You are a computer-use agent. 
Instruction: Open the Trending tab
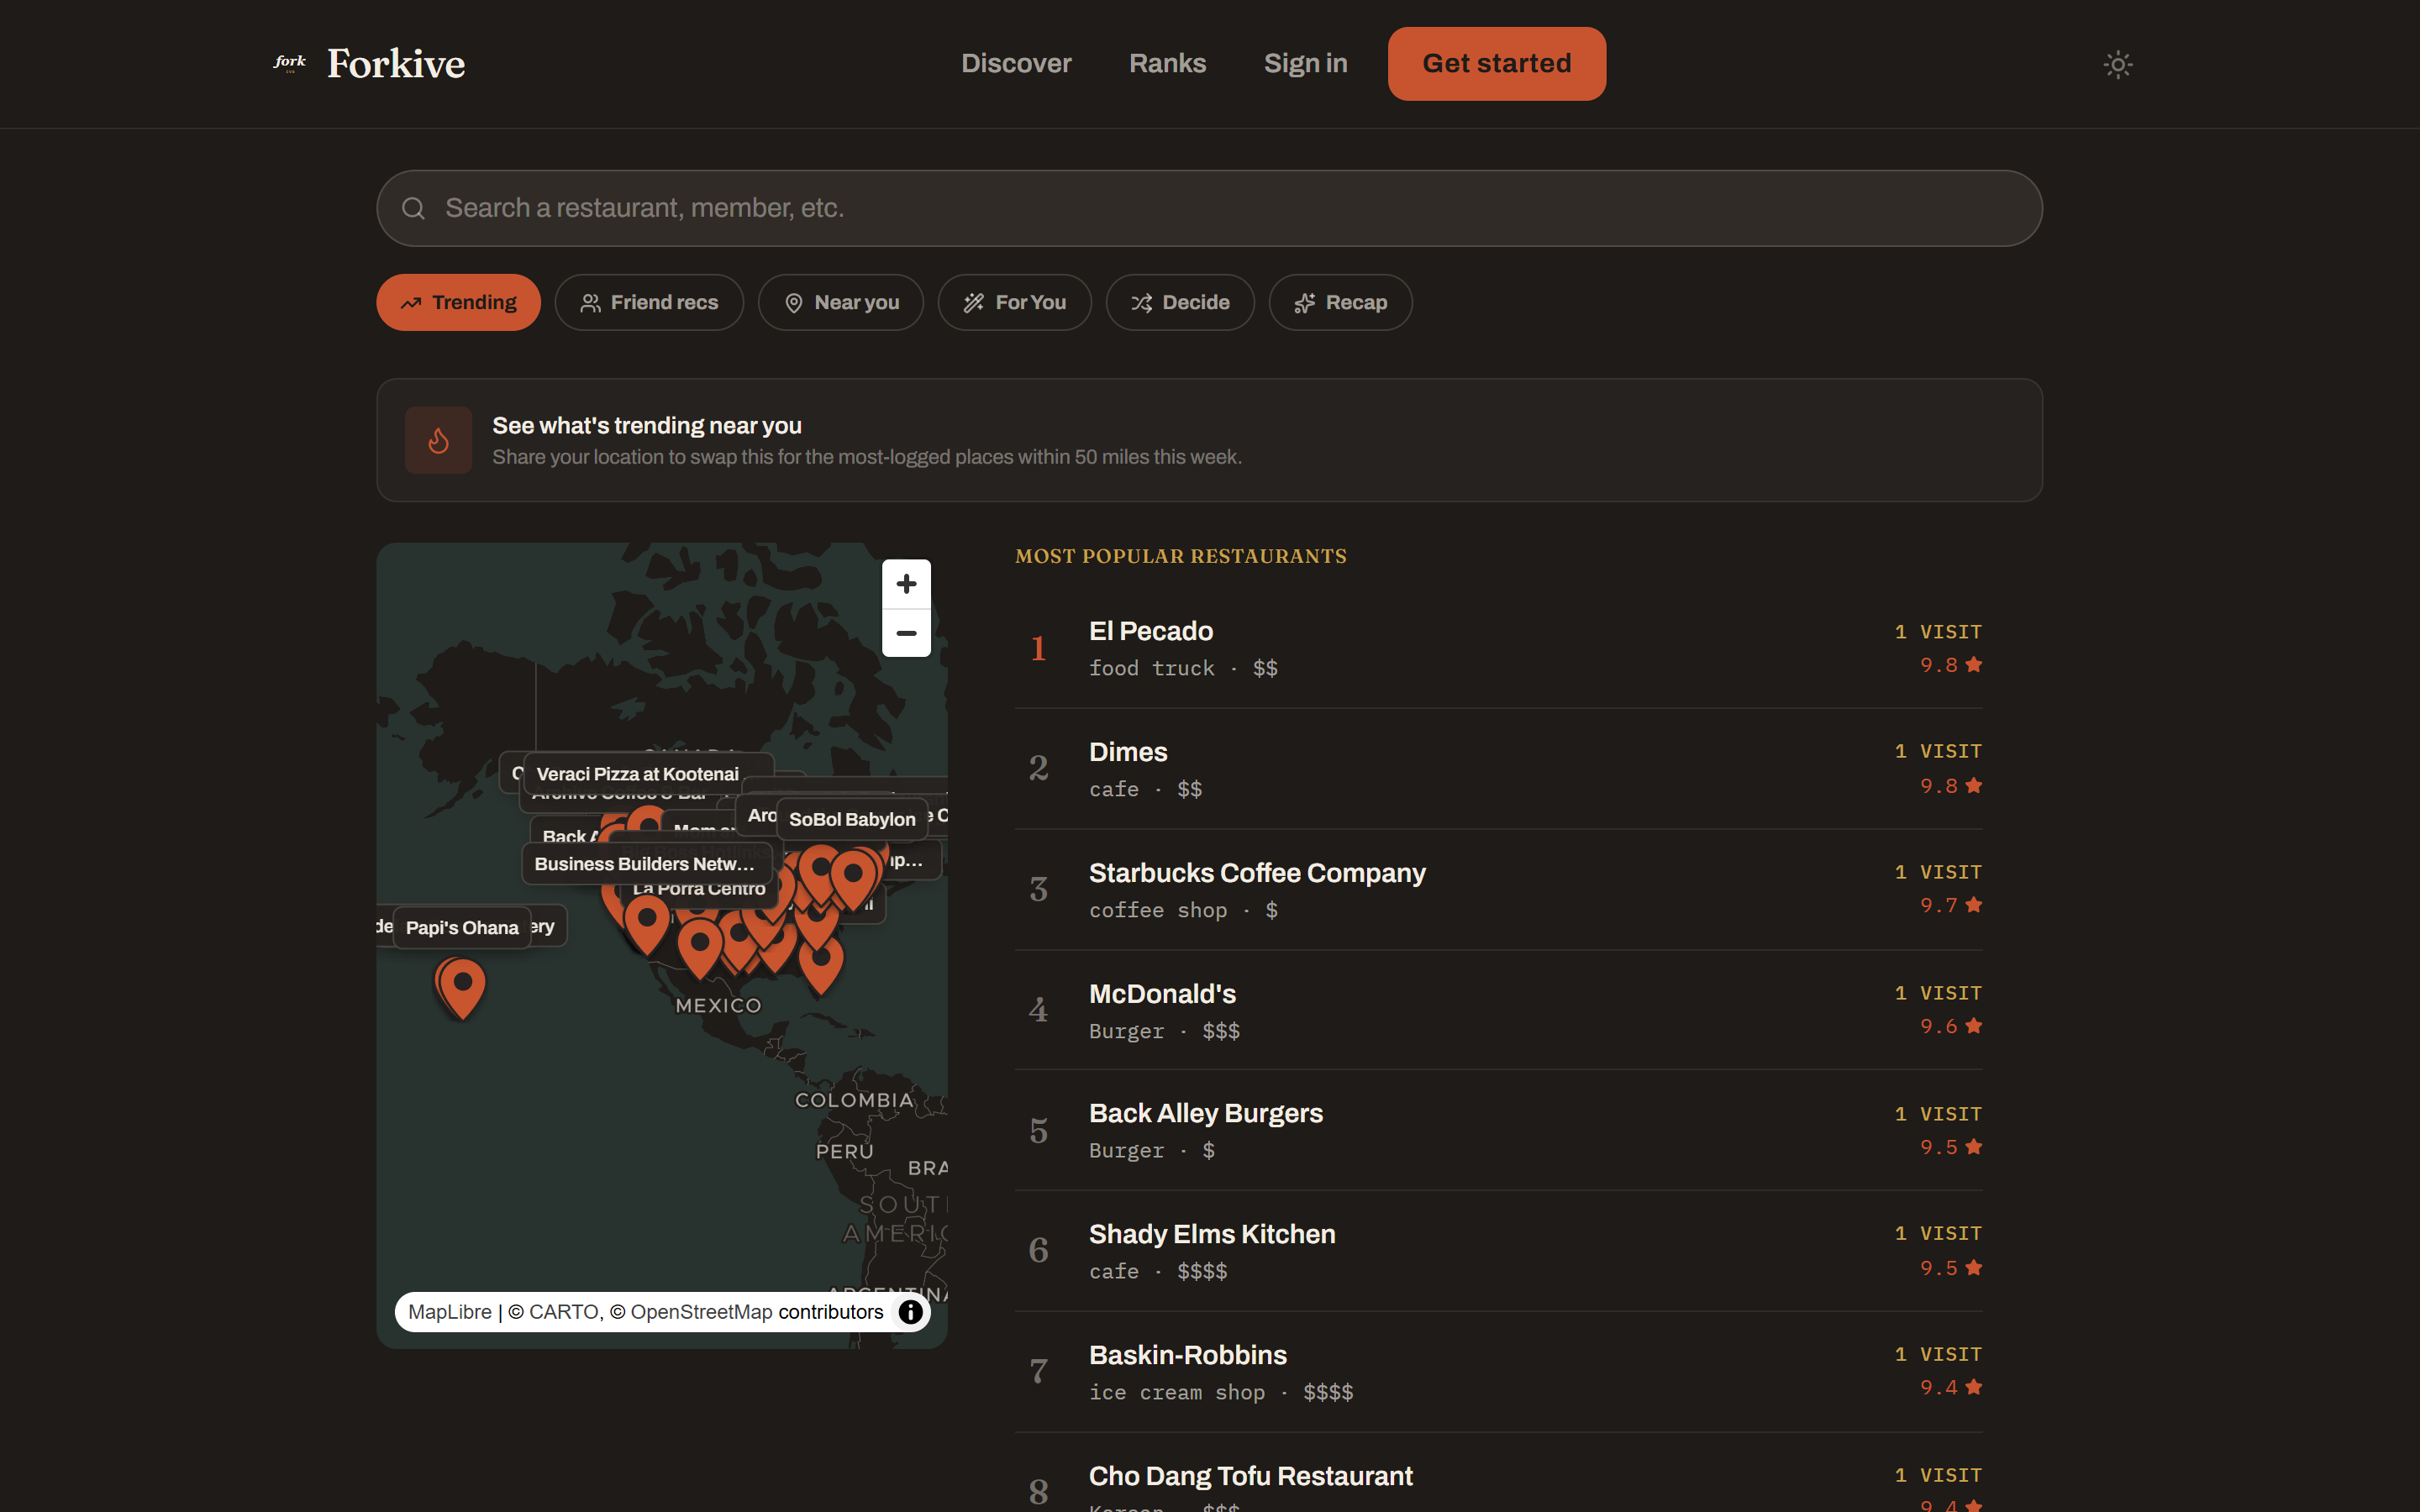[458, 302]
